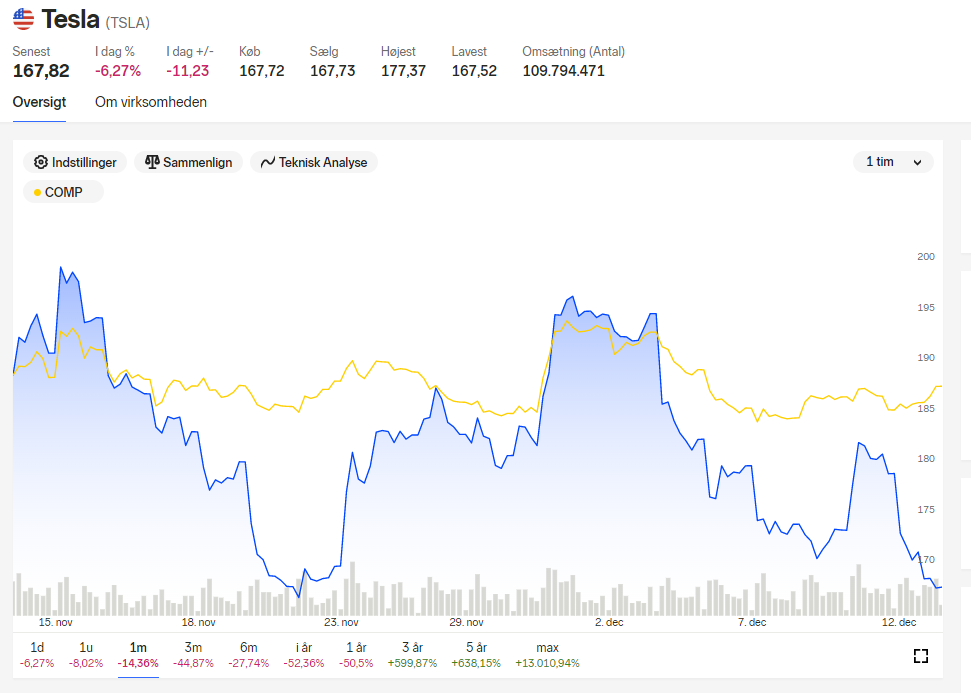Click the chevron arrow beside 1 tim

tap(918, 163)
